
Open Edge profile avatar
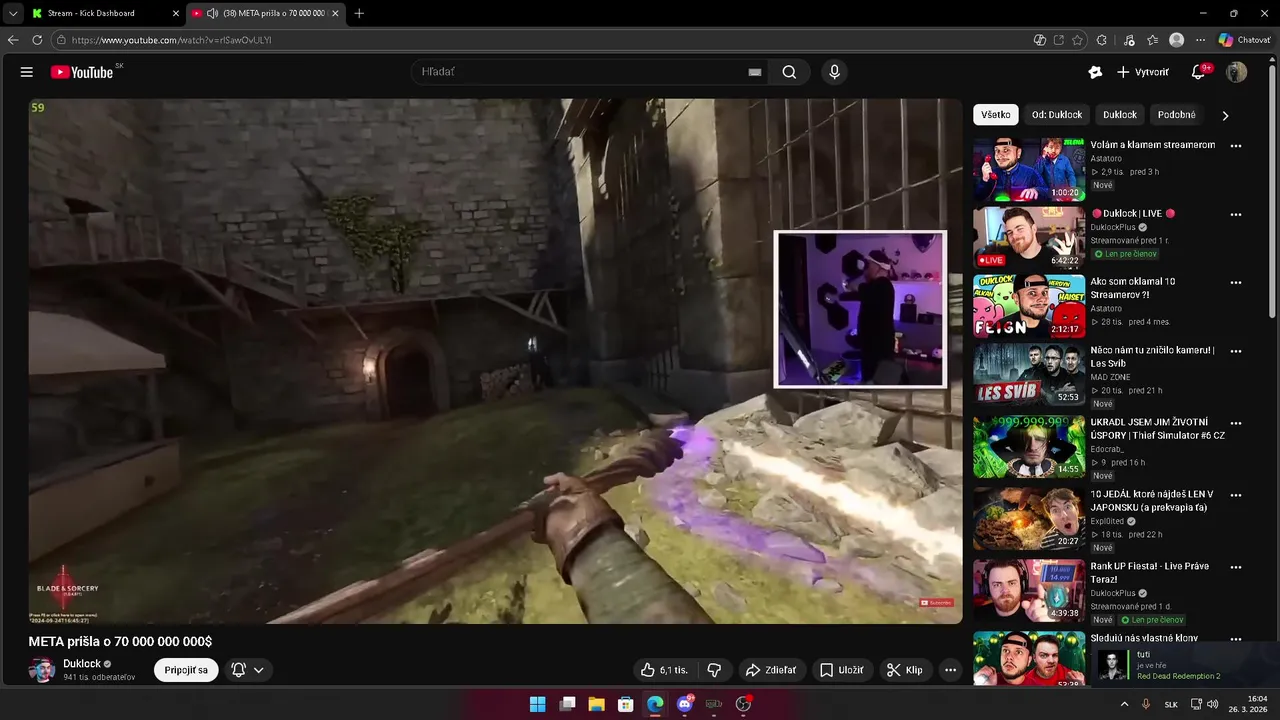point(1177,40)
